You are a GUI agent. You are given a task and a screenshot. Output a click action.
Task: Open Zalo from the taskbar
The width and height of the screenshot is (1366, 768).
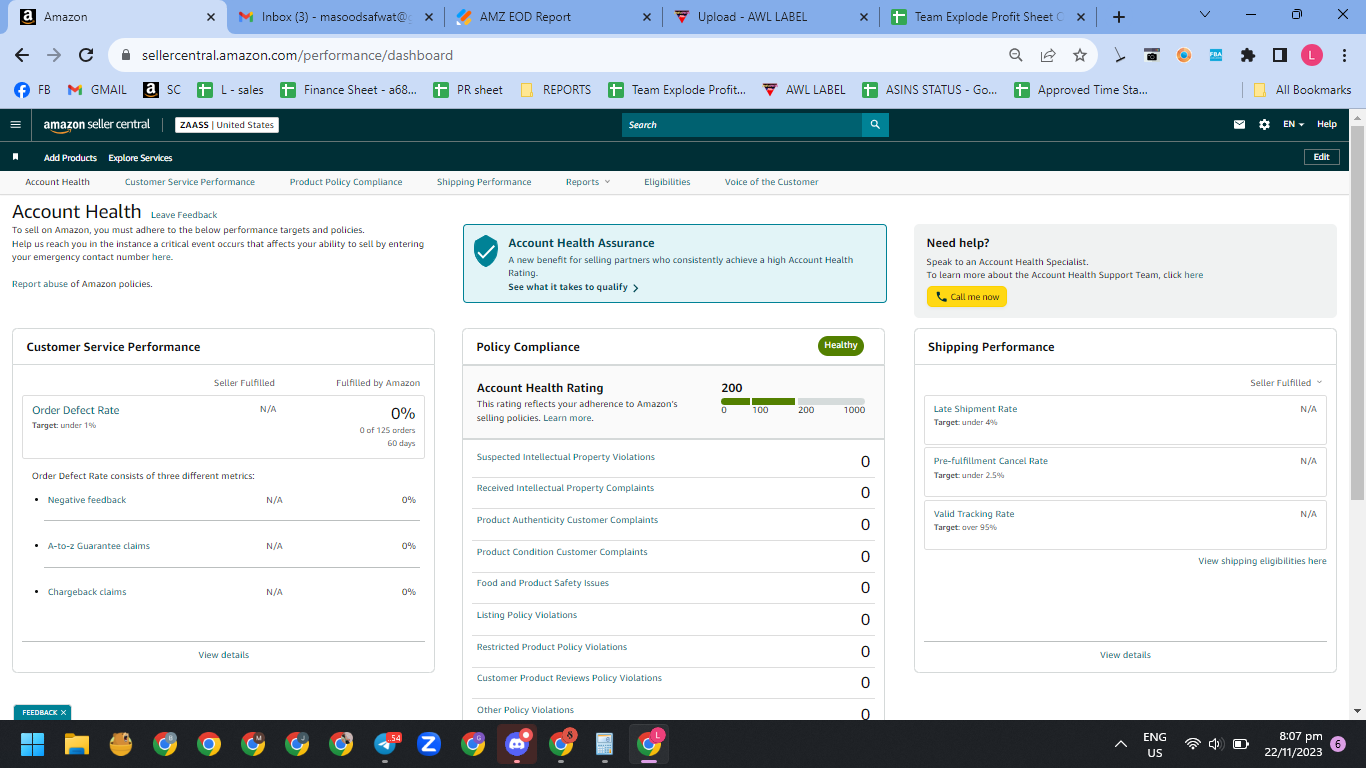click(x=429, y=744)
